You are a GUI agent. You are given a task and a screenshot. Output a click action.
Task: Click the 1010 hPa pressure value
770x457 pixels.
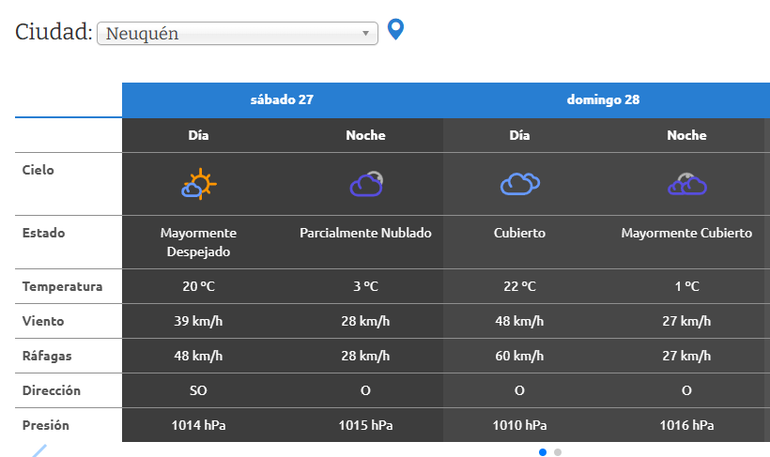tap(520, 425)
